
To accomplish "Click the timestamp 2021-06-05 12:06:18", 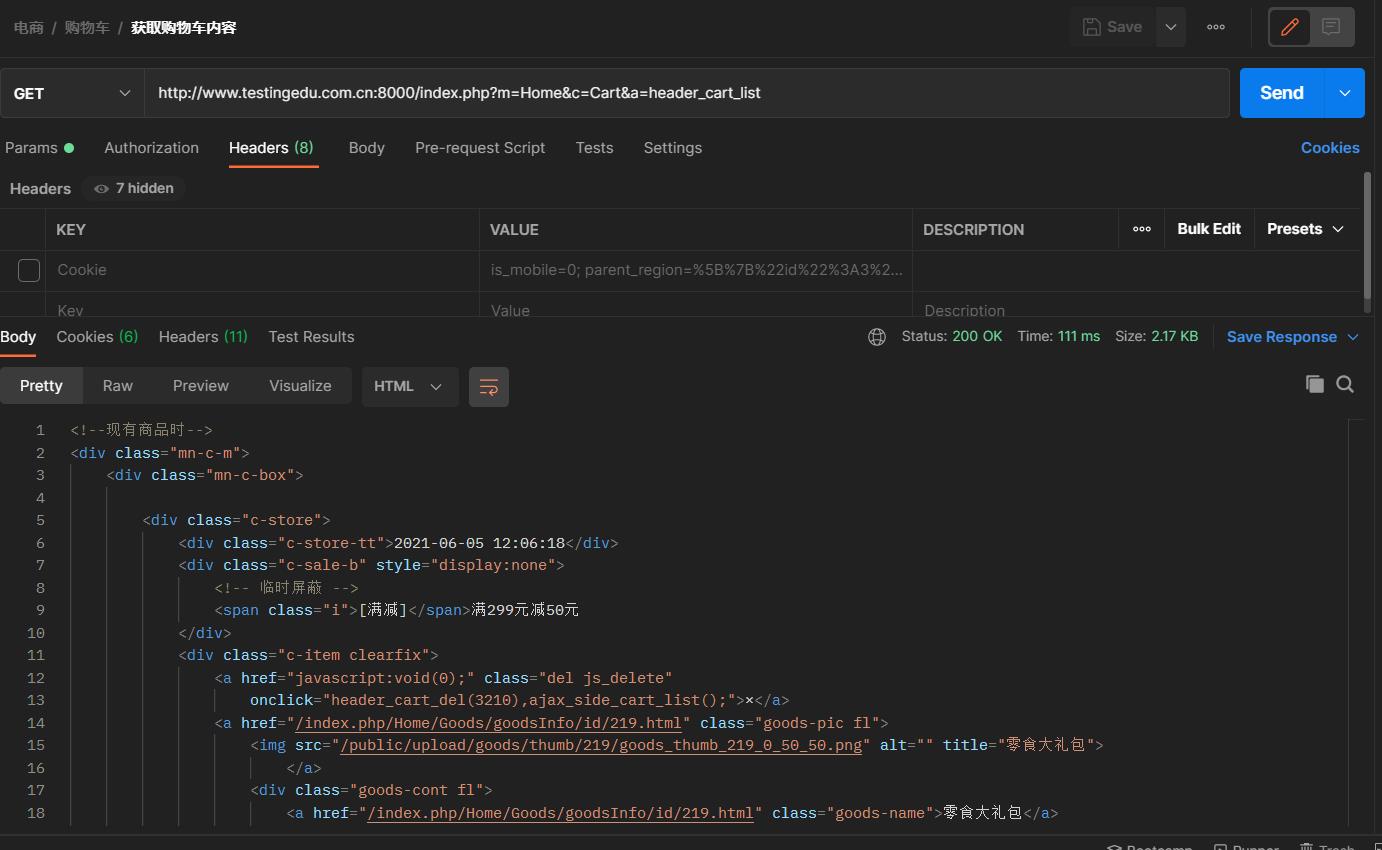I will (480, 543).
